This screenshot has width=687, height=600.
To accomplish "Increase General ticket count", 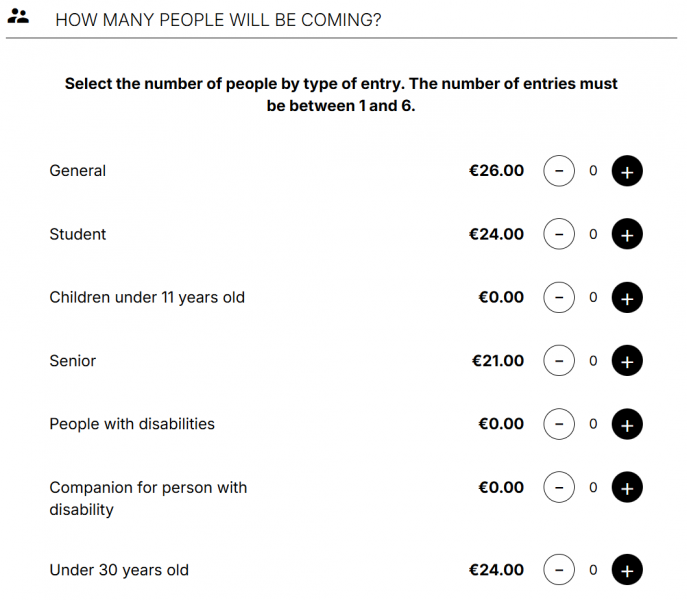I will pos(626,171).
